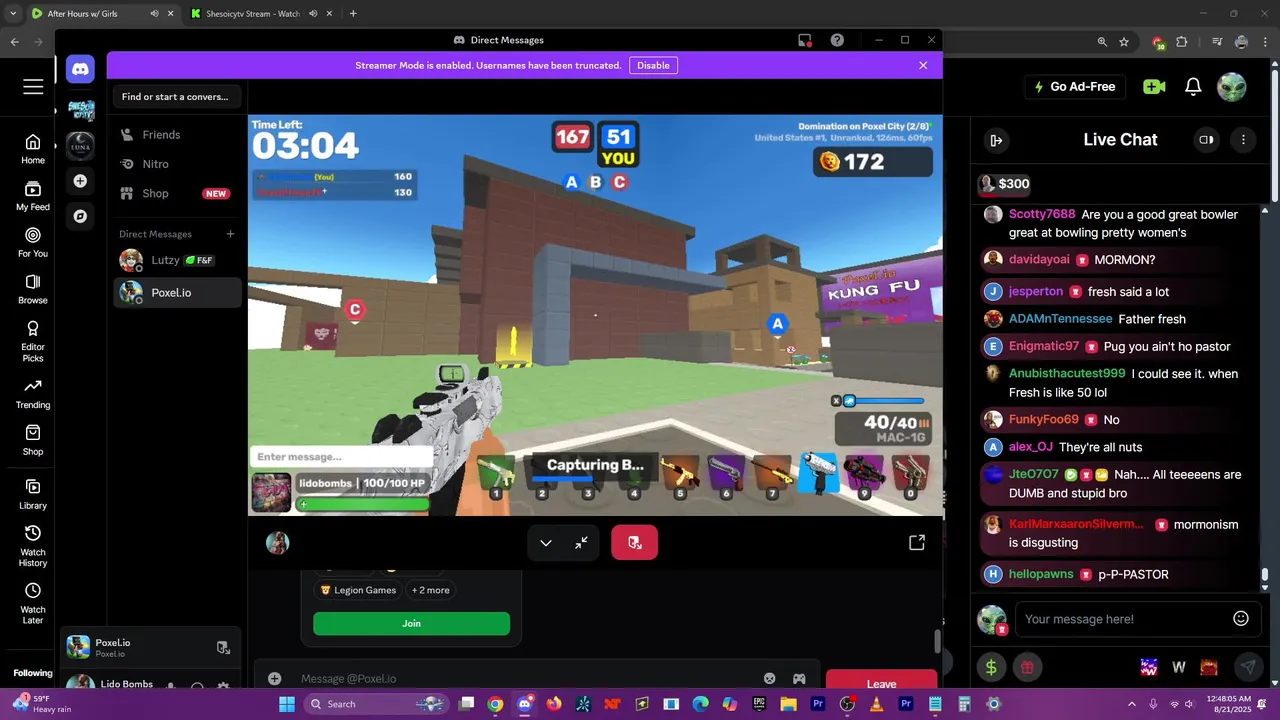This screenshot has width=1280, height=720.
Task: Send a tip with dollar icon
Action: tap(991, 667)
